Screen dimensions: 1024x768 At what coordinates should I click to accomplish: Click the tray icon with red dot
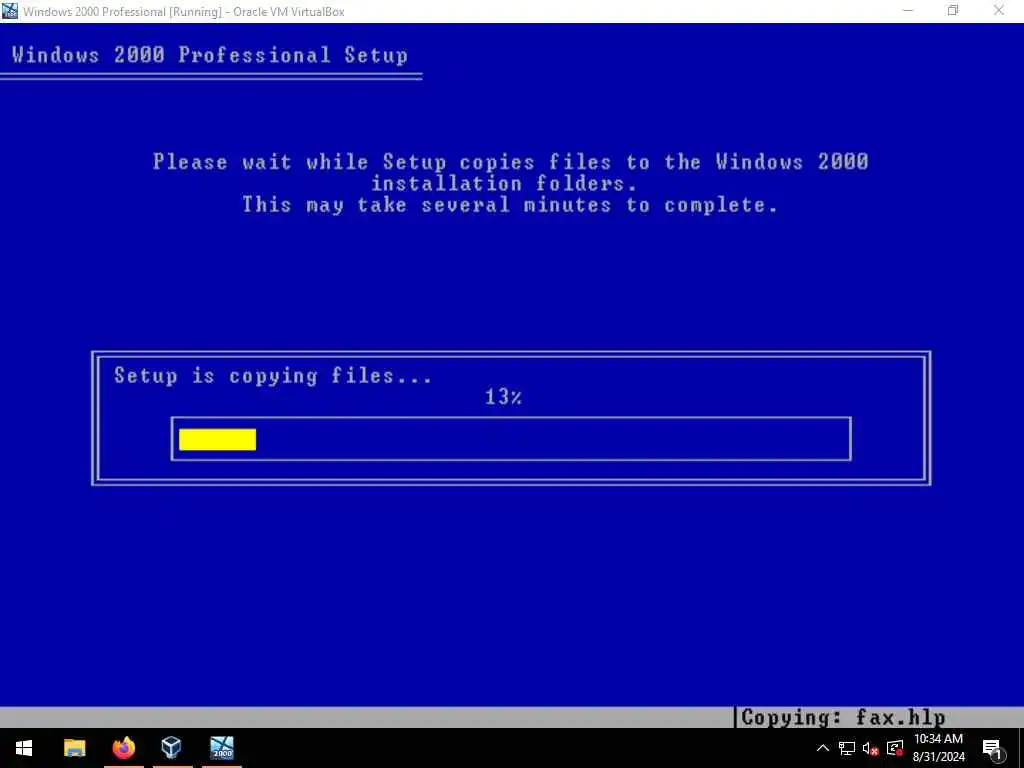coord(895,748)
